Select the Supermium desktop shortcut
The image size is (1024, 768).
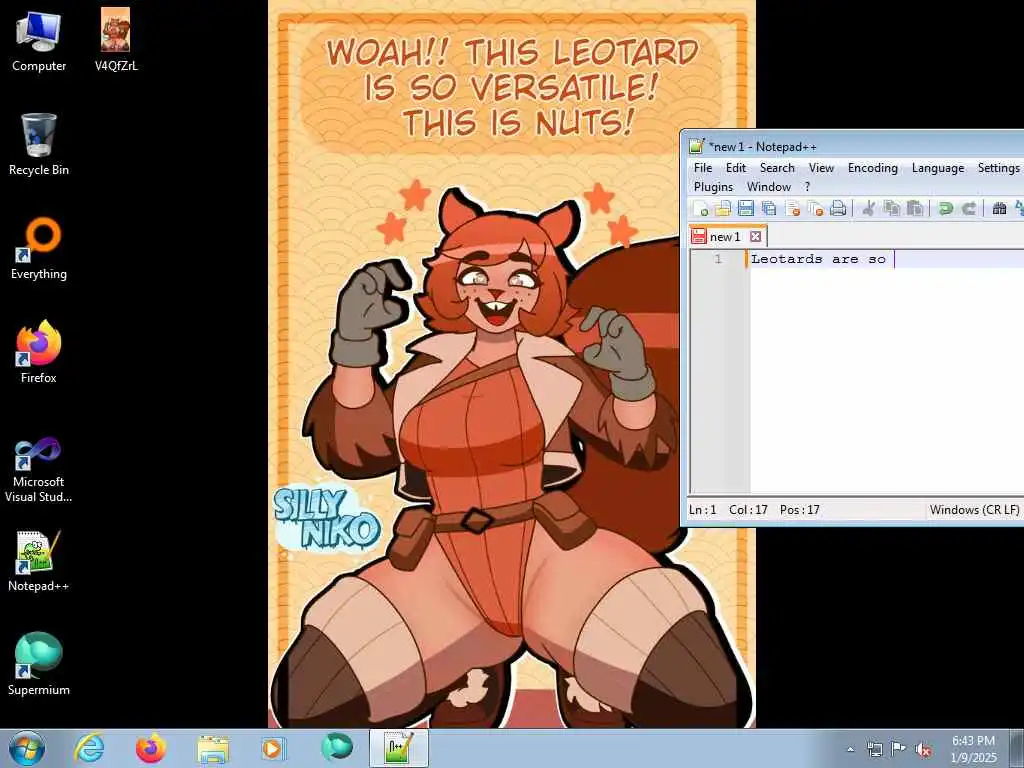(x=39, y=665)
